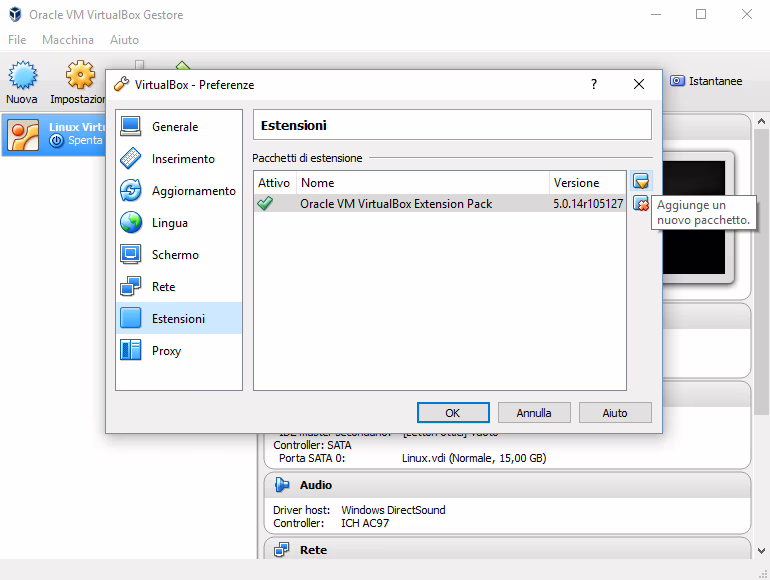The image size is (770, 580).
Task: Open the Istantanee snapshot view
Action: [x=706, y=81]
